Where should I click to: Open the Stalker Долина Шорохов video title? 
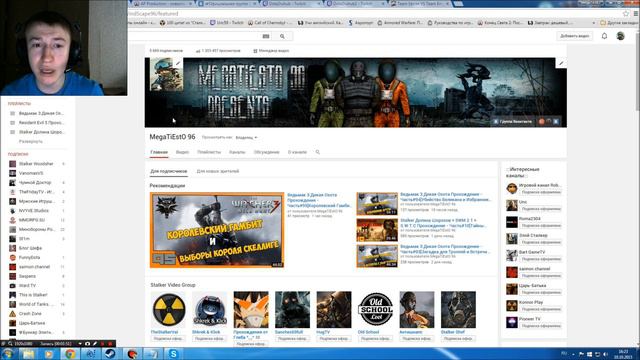click(443, 223)
